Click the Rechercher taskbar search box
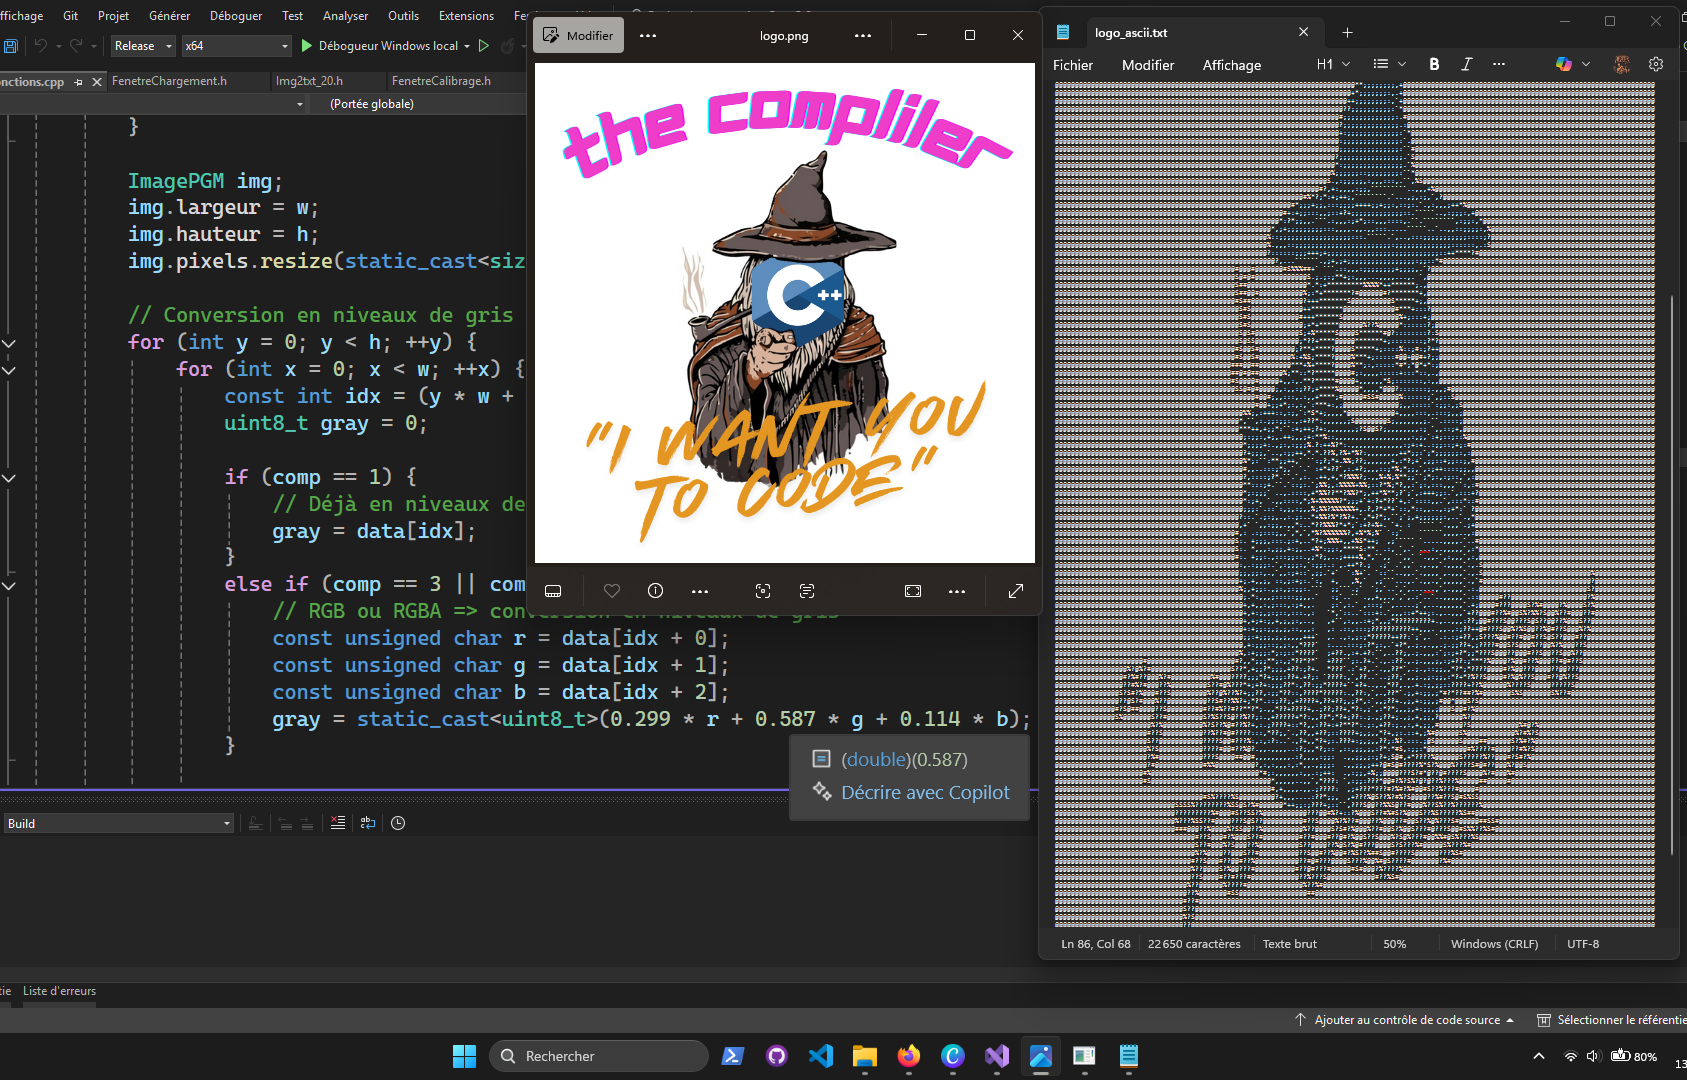The image size is (1687, 1080). pos(598,1056)
